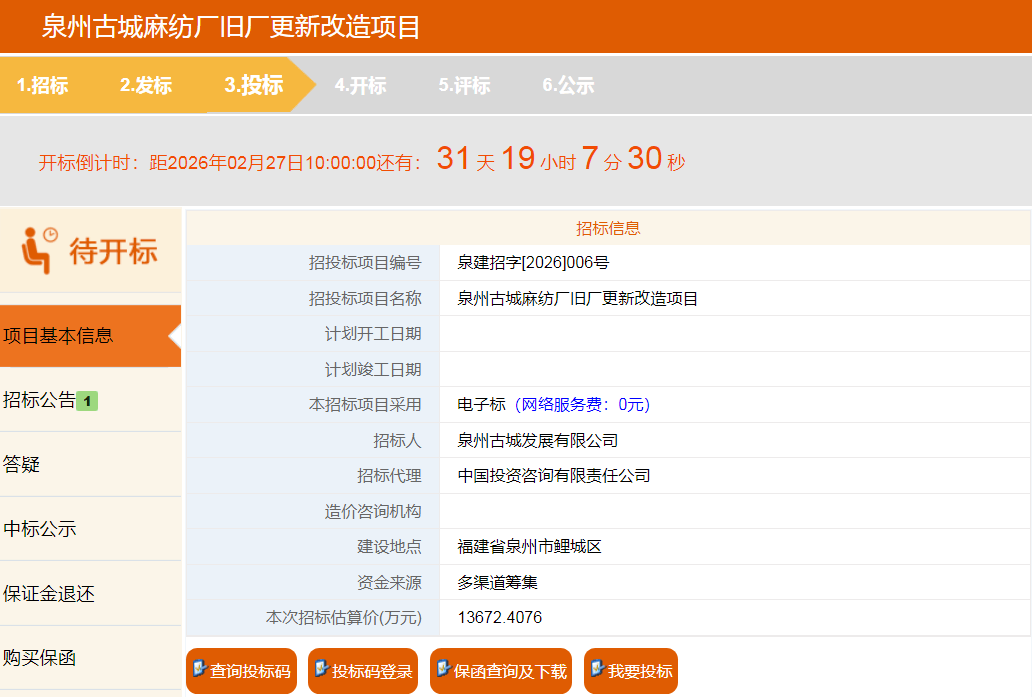The image size is (1032, 697).
Task: Click step 1.招标 in the progress bar
Action: (x=43, y=85)
